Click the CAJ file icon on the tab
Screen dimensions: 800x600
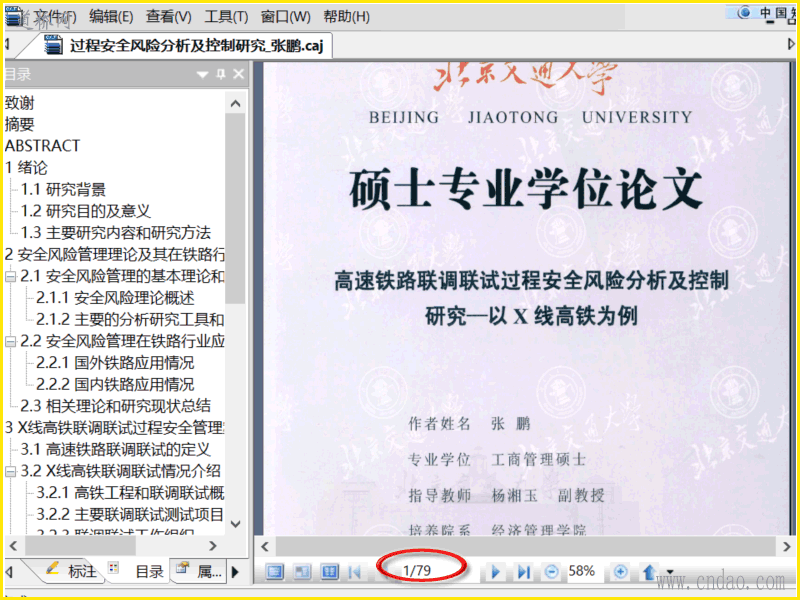[x=53, y=45]
